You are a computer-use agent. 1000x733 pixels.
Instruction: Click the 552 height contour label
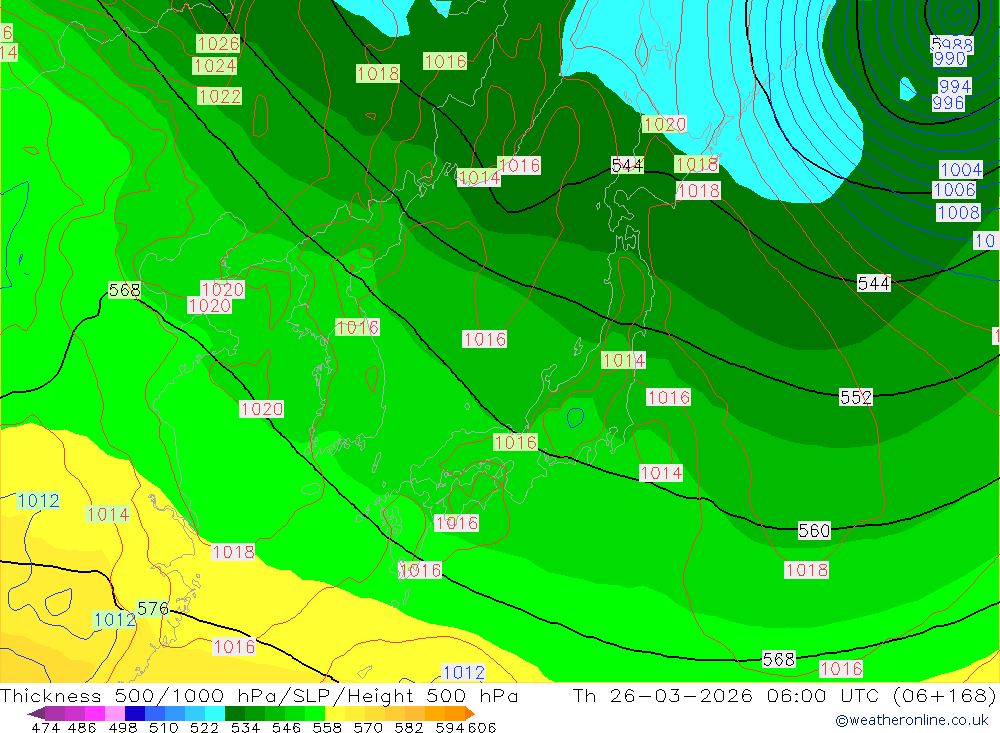coord(856,397)
